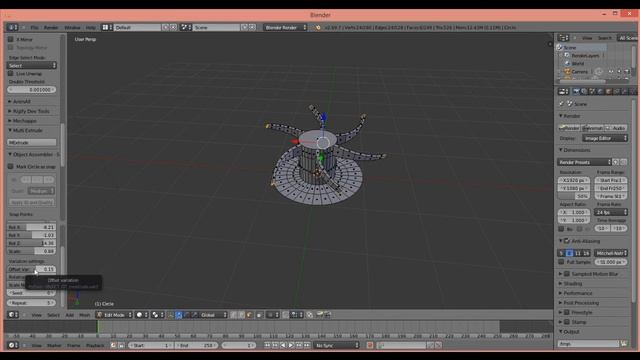Toggle the 3D manipulator icon
The width and height of the screenshot is (640, 360).
point(171,315)
